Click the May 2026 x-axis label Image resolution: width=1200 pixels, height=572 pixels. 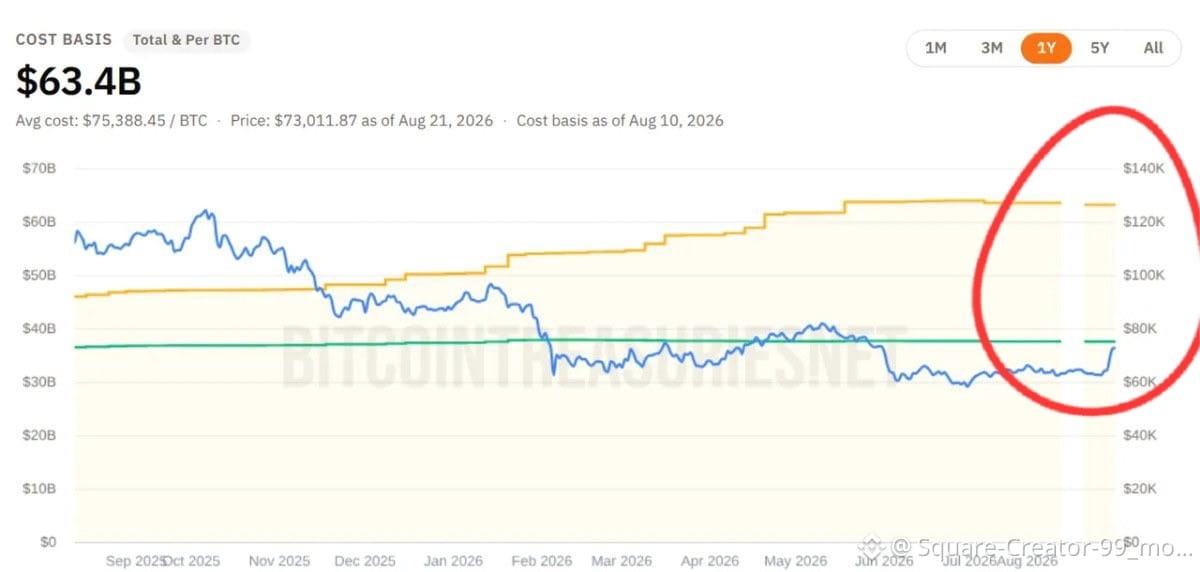(796, 561)
